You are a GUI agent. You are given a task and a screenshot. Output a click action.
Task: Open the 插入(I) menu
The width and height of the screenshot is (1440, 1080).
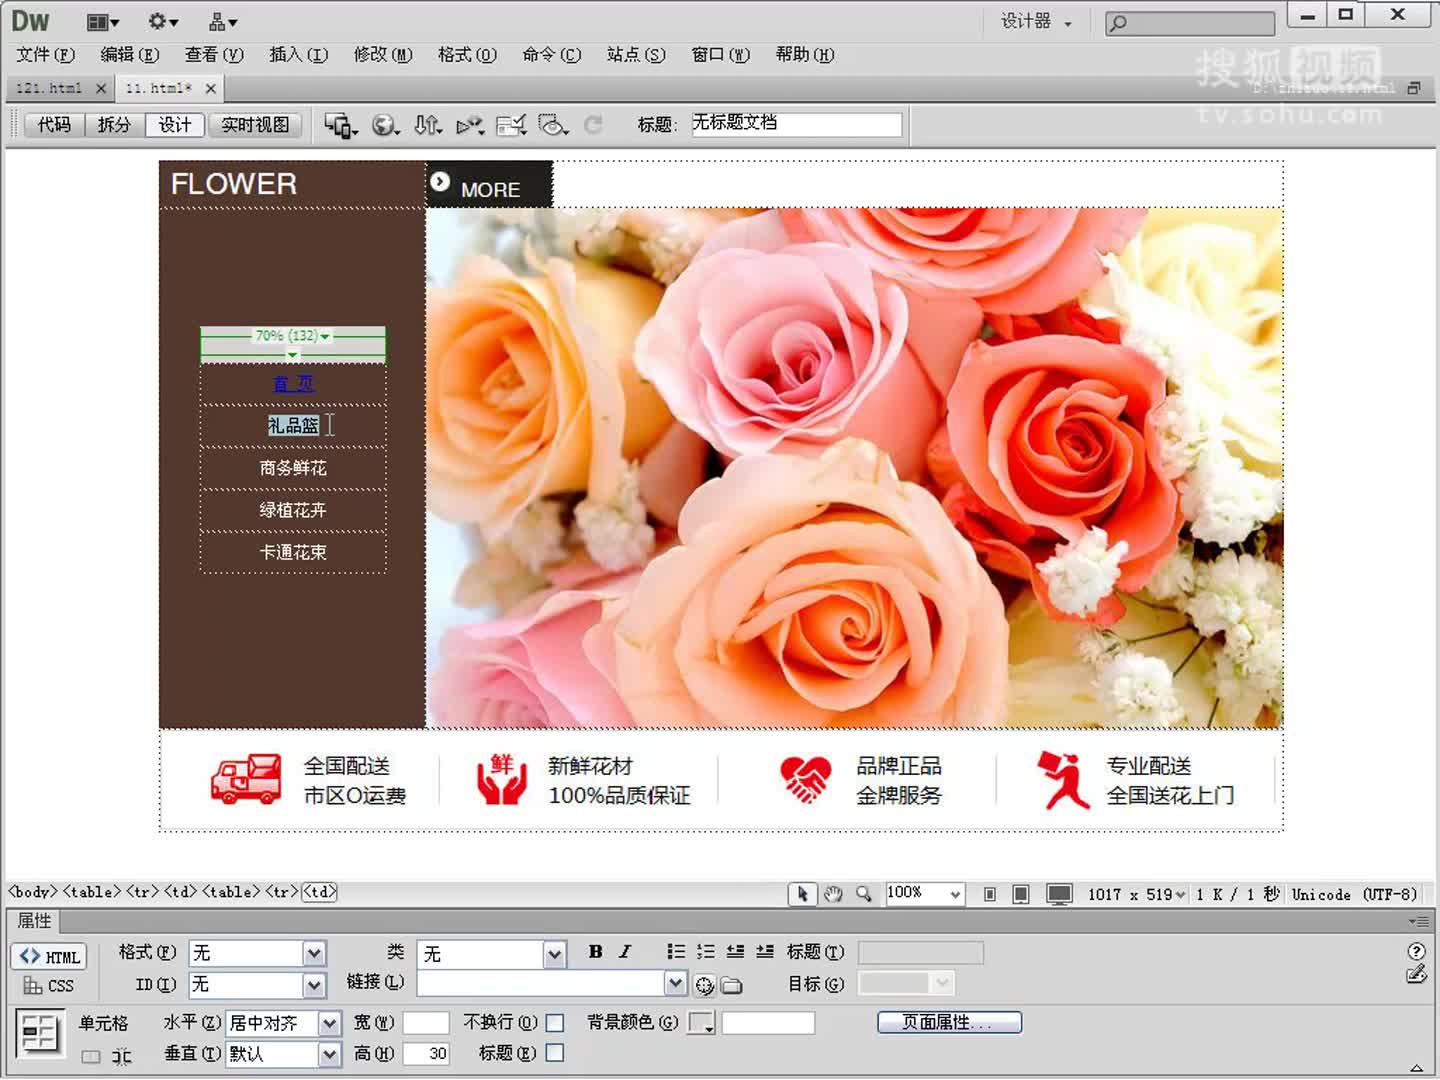(298, 55)
